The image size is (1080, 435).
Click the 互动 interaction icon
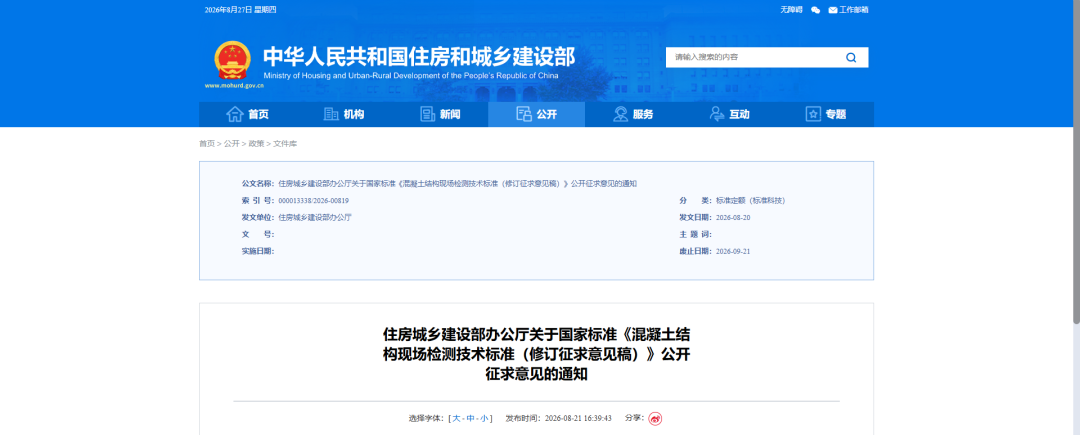click(x=717, y=114)
